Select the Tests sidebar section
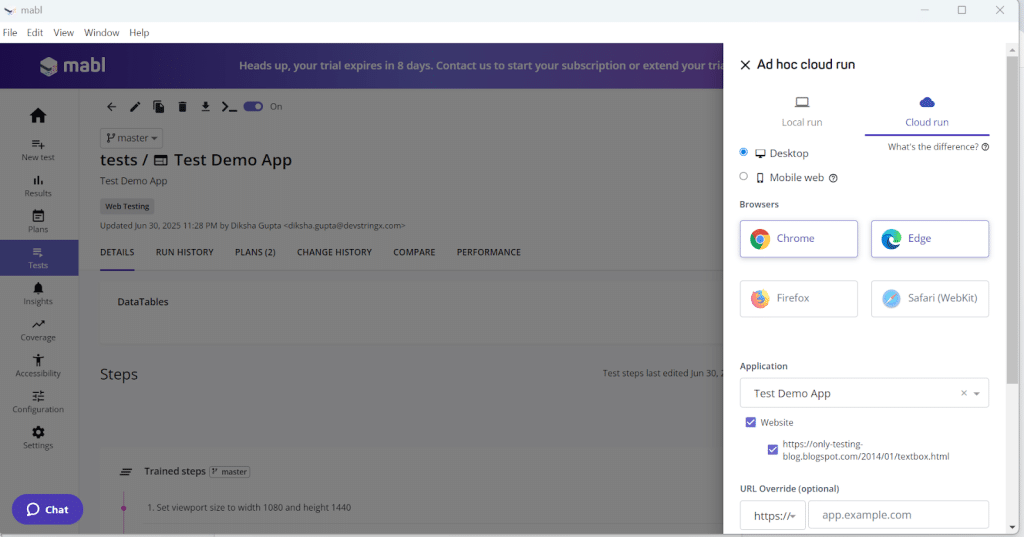The image size is (1024, 537). pyautogui.click(x=38, y=257)
